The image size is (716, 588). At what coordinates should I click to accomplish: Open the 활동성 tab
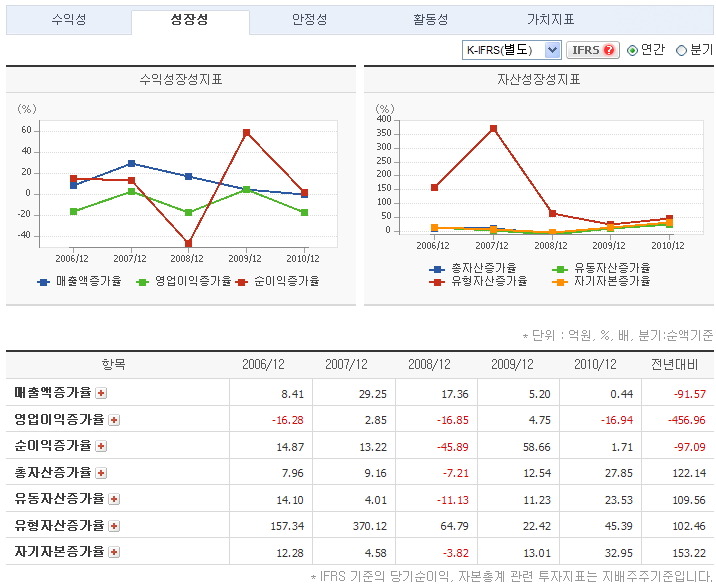pos(430,20)
